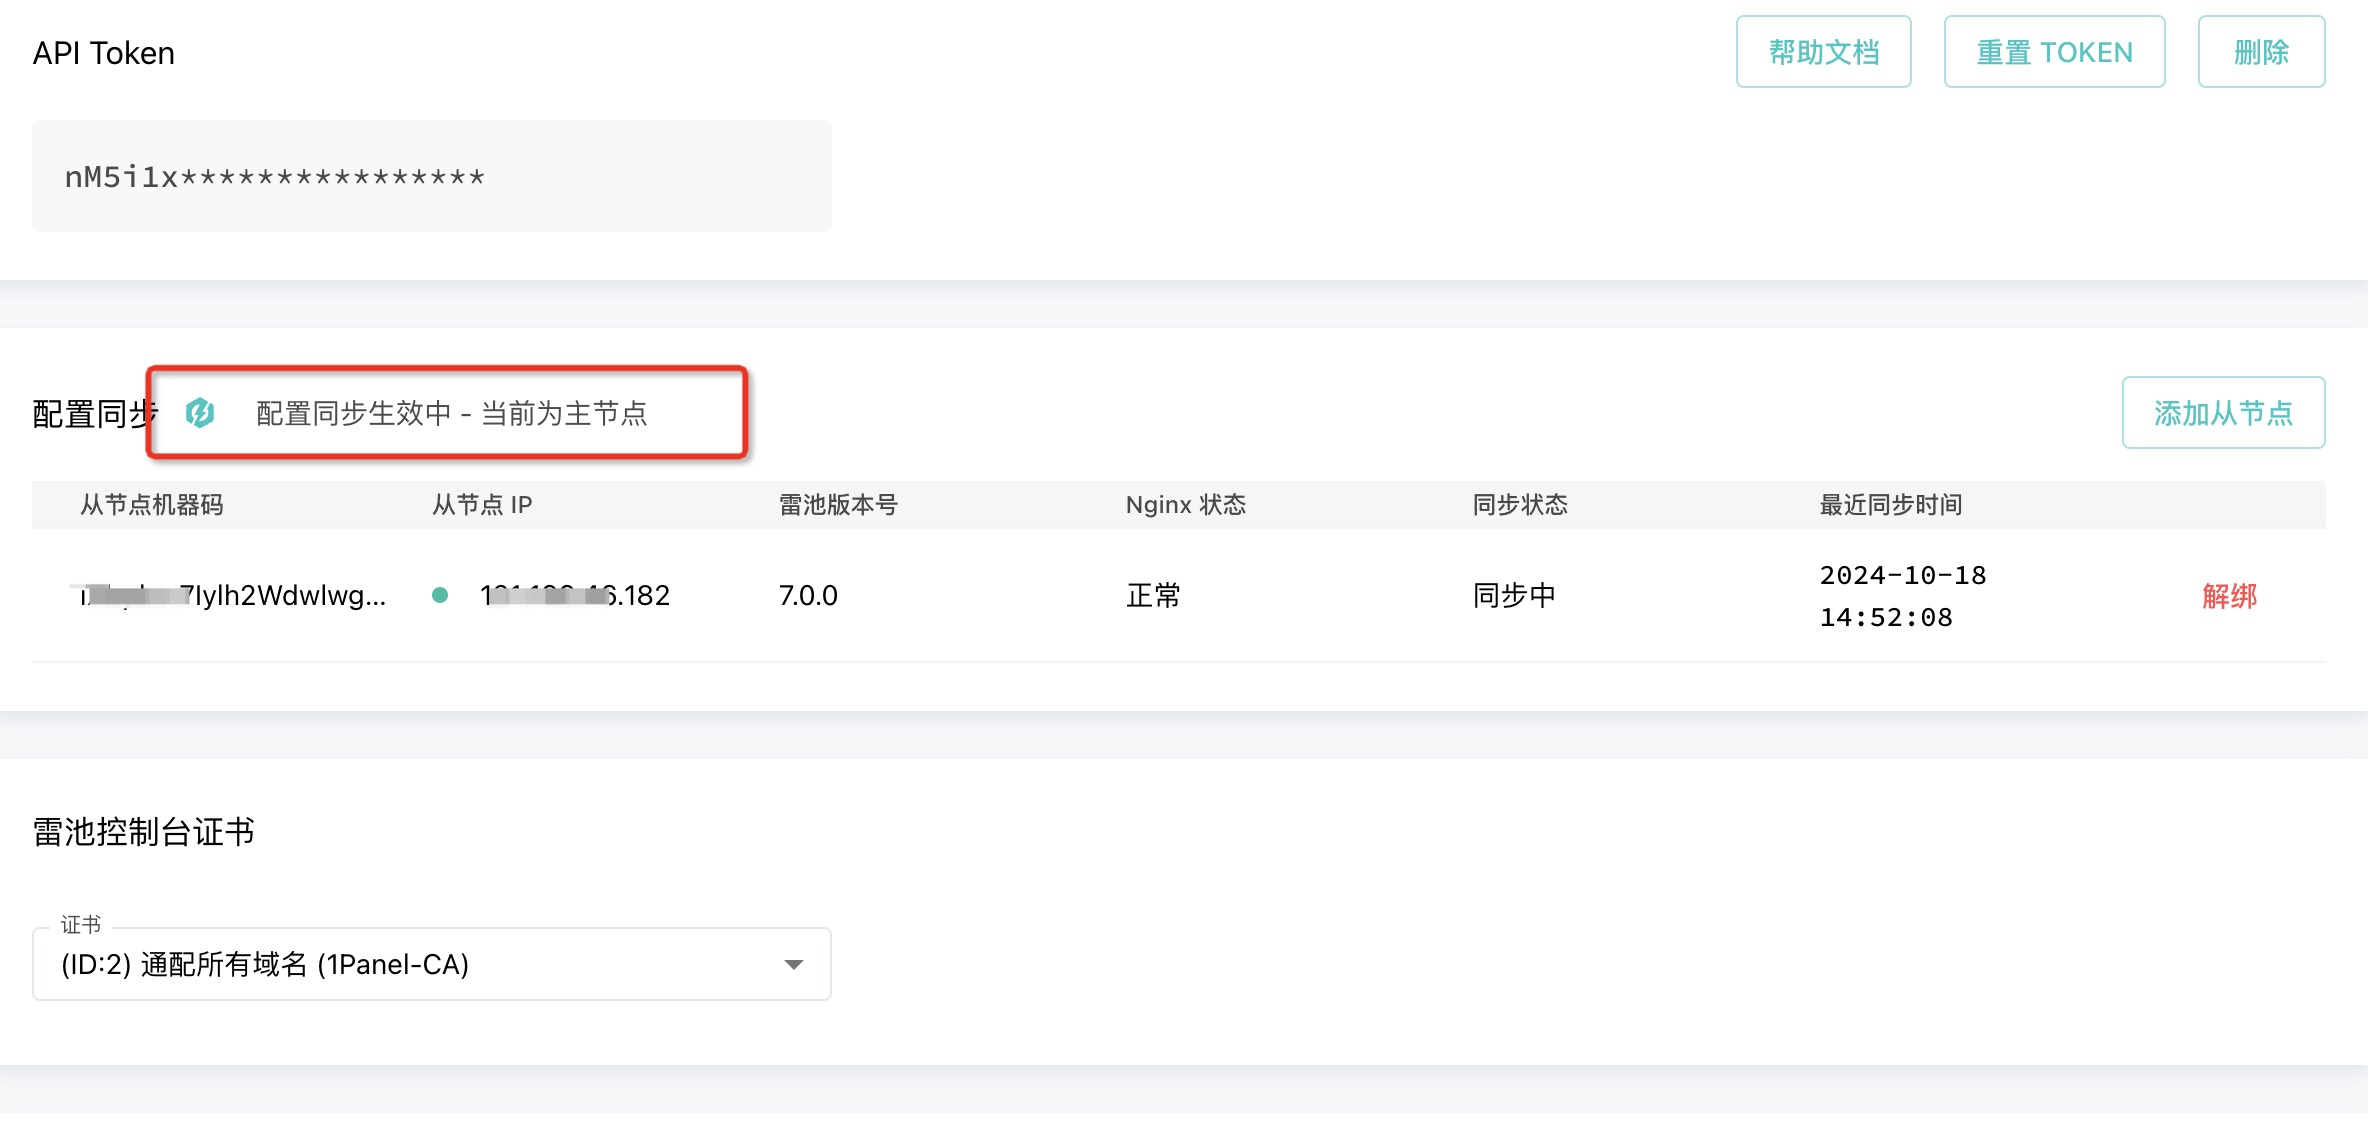This screenshot has width=2368, height=1138.
Task: Click the 雷池版本号 column header
Action: pos(838,505)
